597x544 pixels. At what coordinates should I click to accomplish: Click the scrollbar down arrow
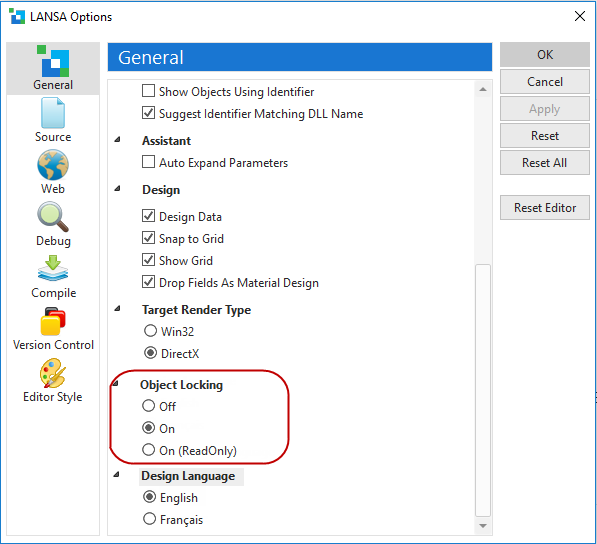coord(483,526)
